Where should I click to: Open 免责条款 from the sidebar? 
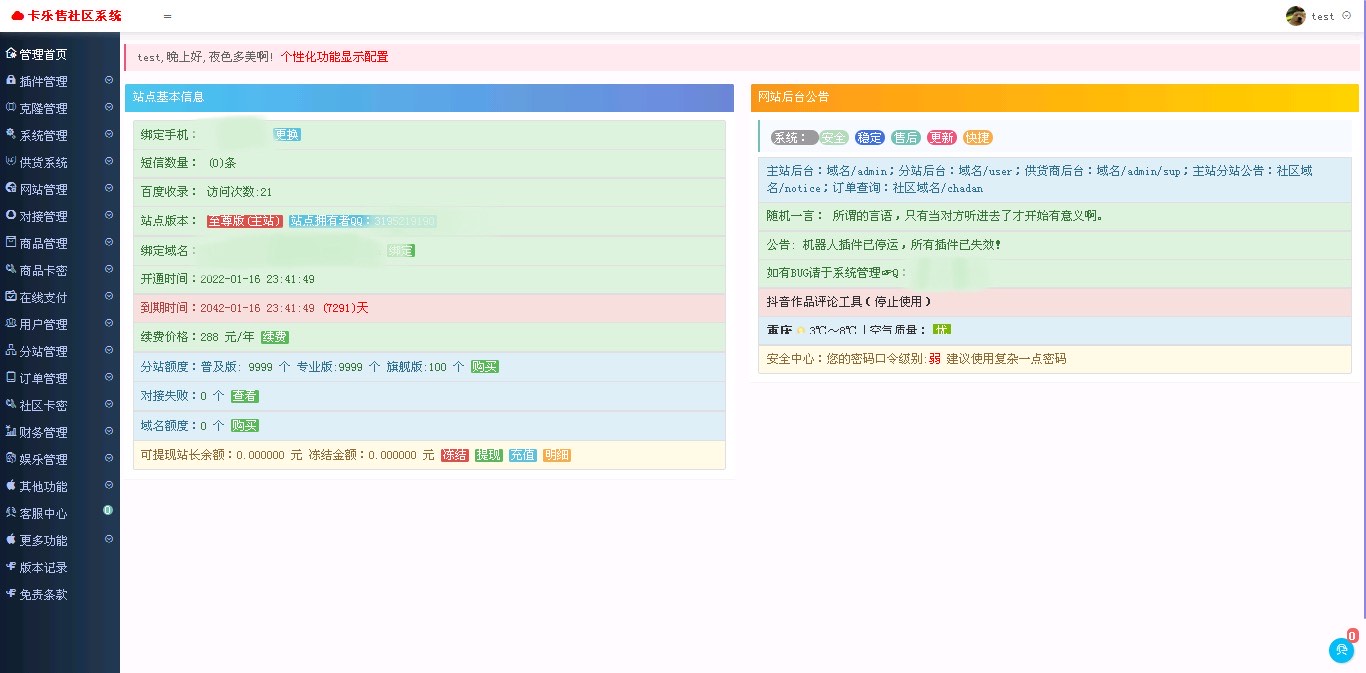[x=40, y=594]
